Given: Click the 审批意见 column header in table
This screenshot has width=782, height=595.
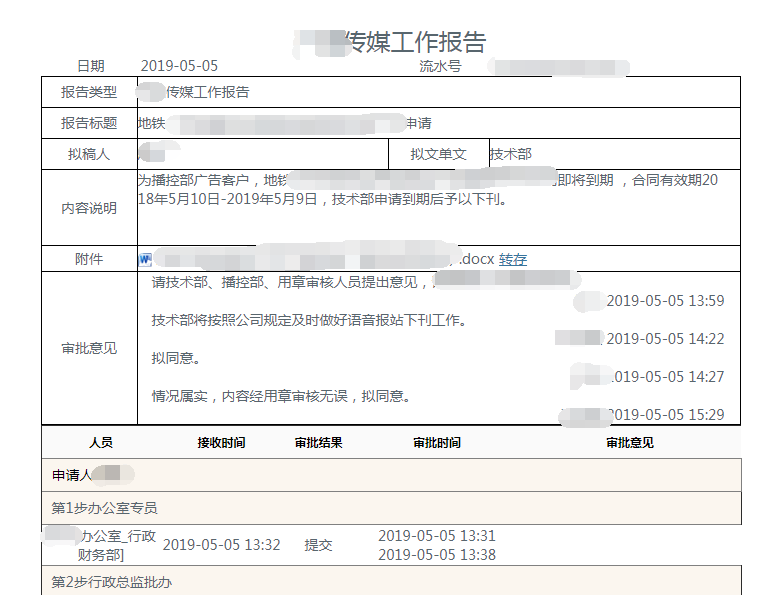Looking at the screenshot, I should (630, 442).
